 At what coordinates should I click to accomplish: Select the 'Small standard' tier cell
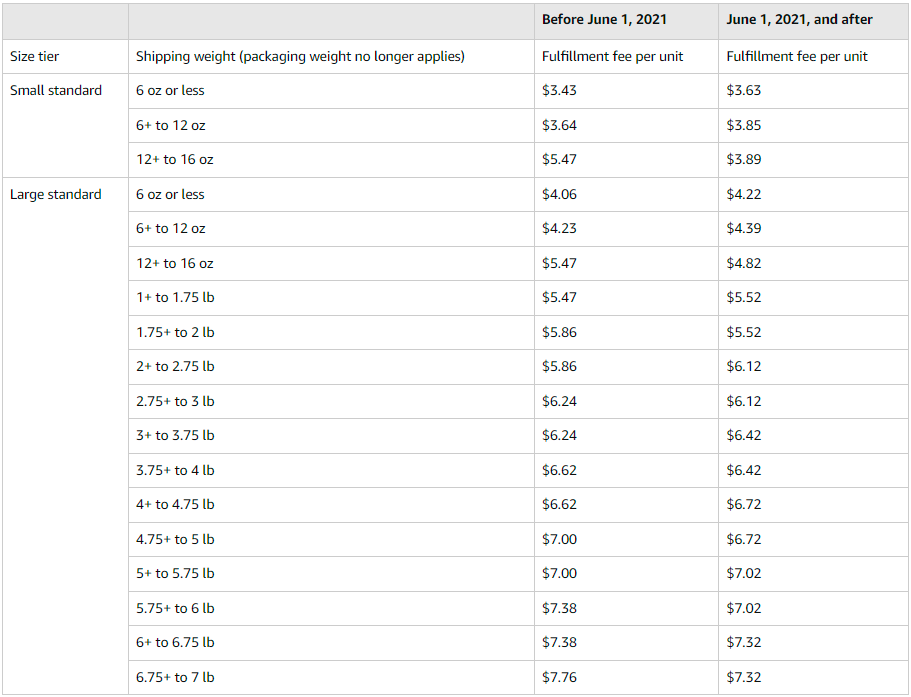pos(65,125)
